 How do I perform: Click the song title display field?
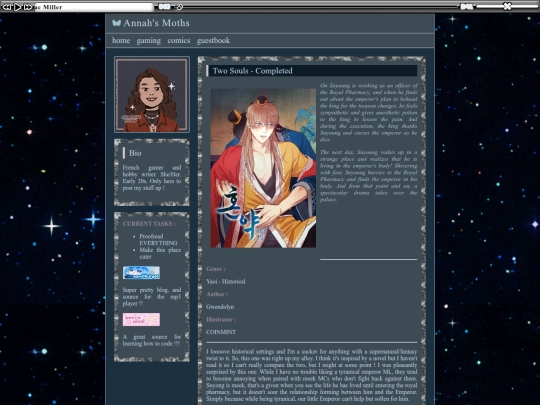coord(94,7)
